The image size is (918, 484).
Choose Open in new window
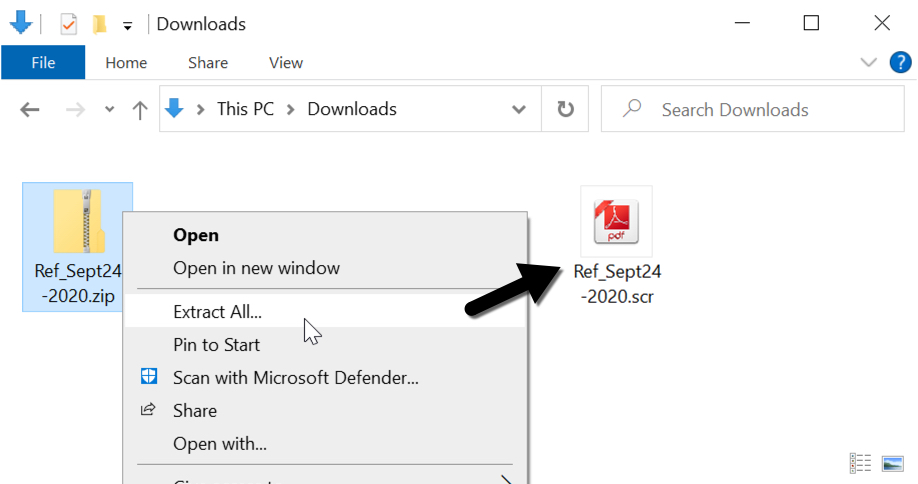(325, 268)
